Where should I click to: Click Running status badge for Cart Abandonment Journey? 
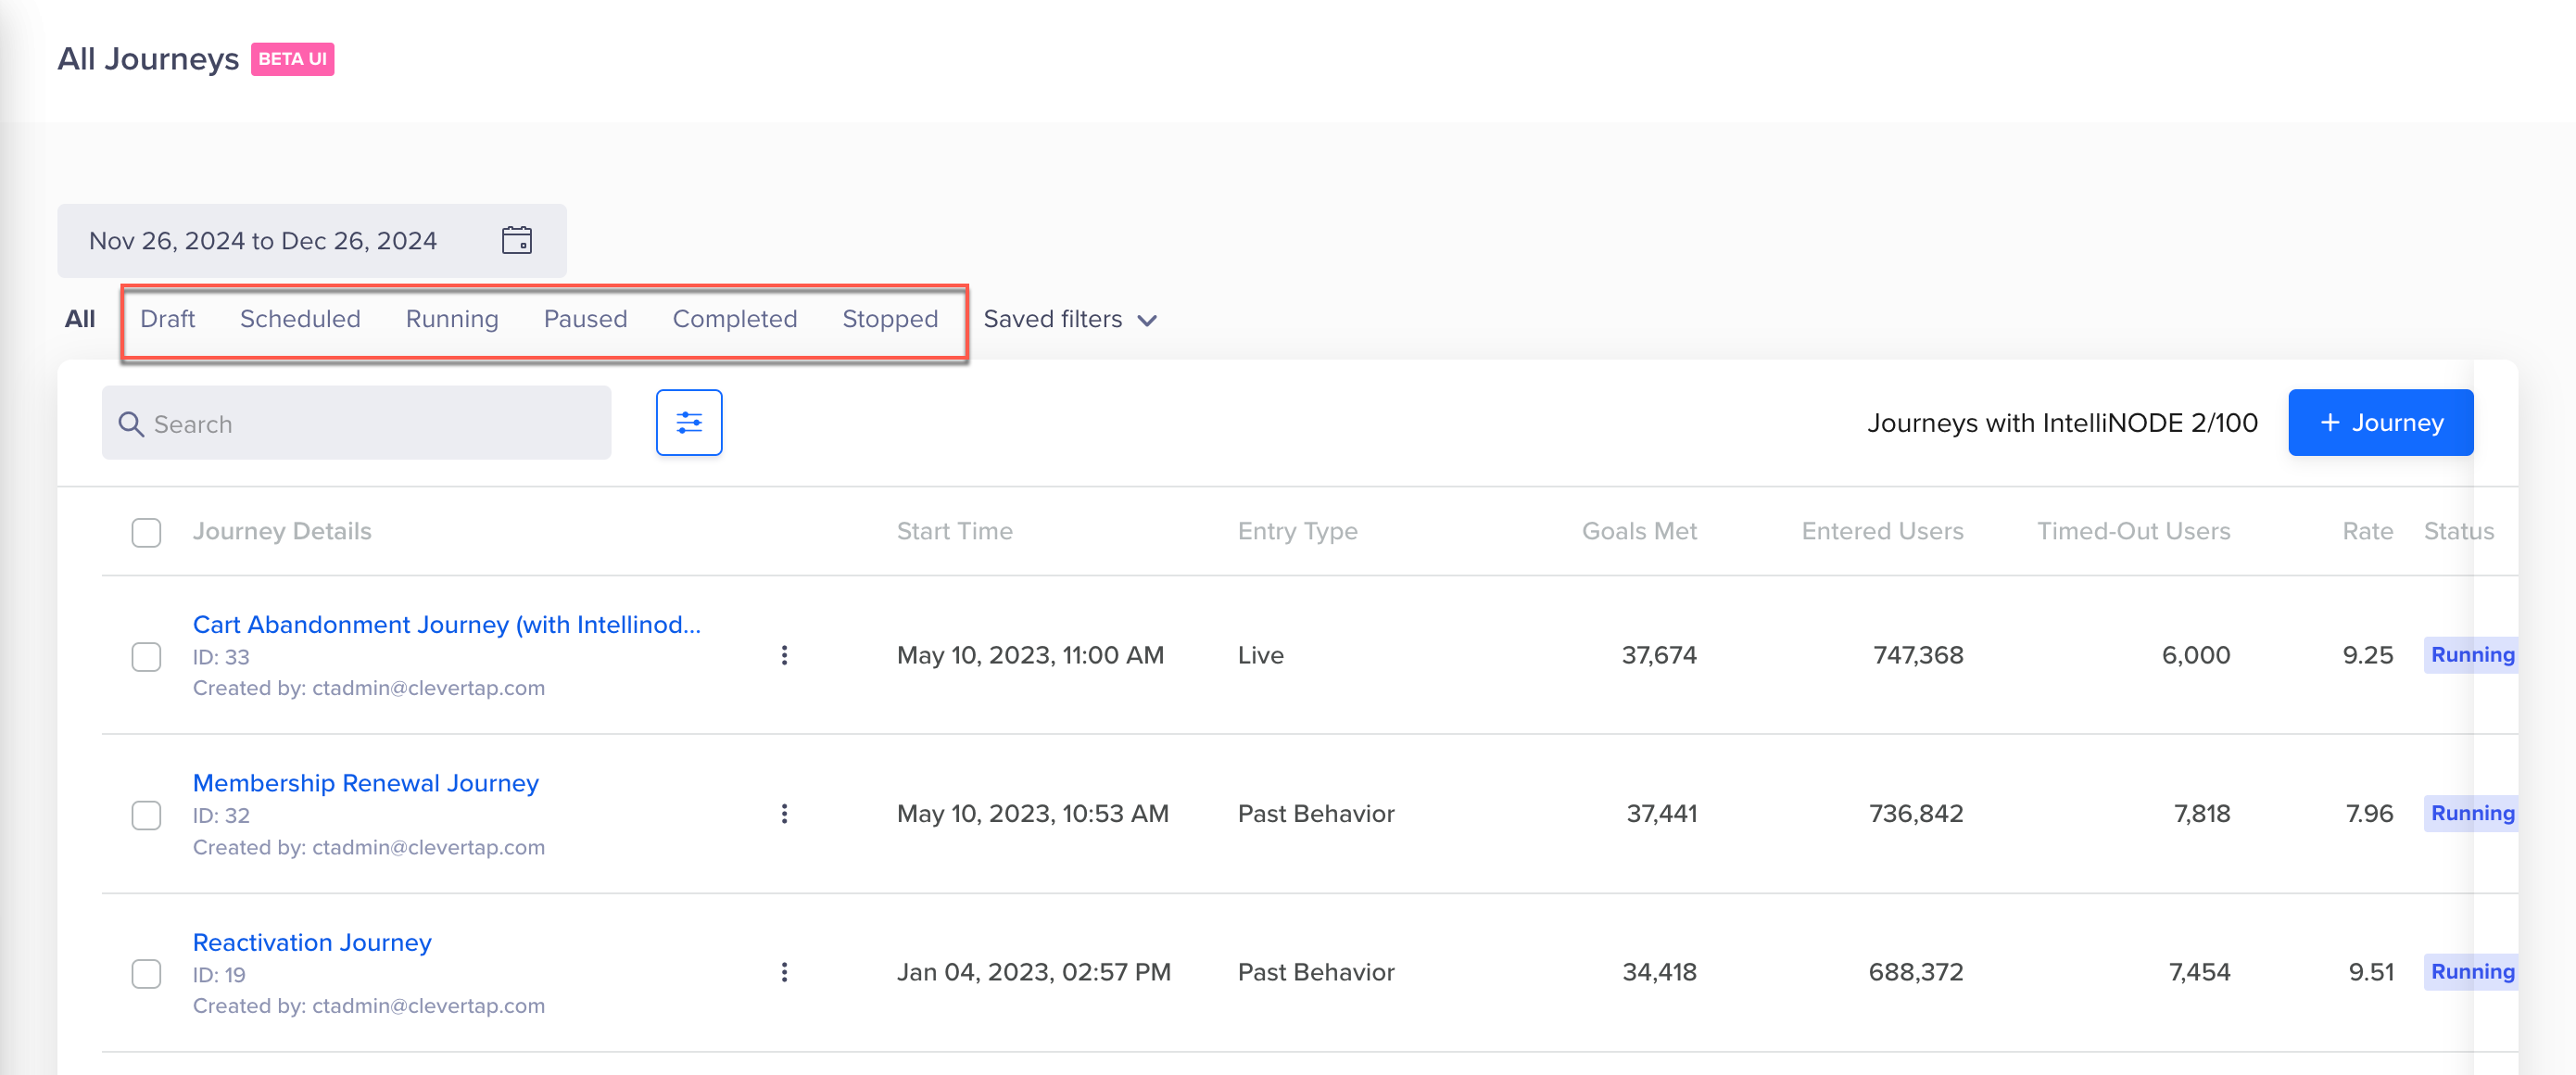click(x=2471, y=655)
